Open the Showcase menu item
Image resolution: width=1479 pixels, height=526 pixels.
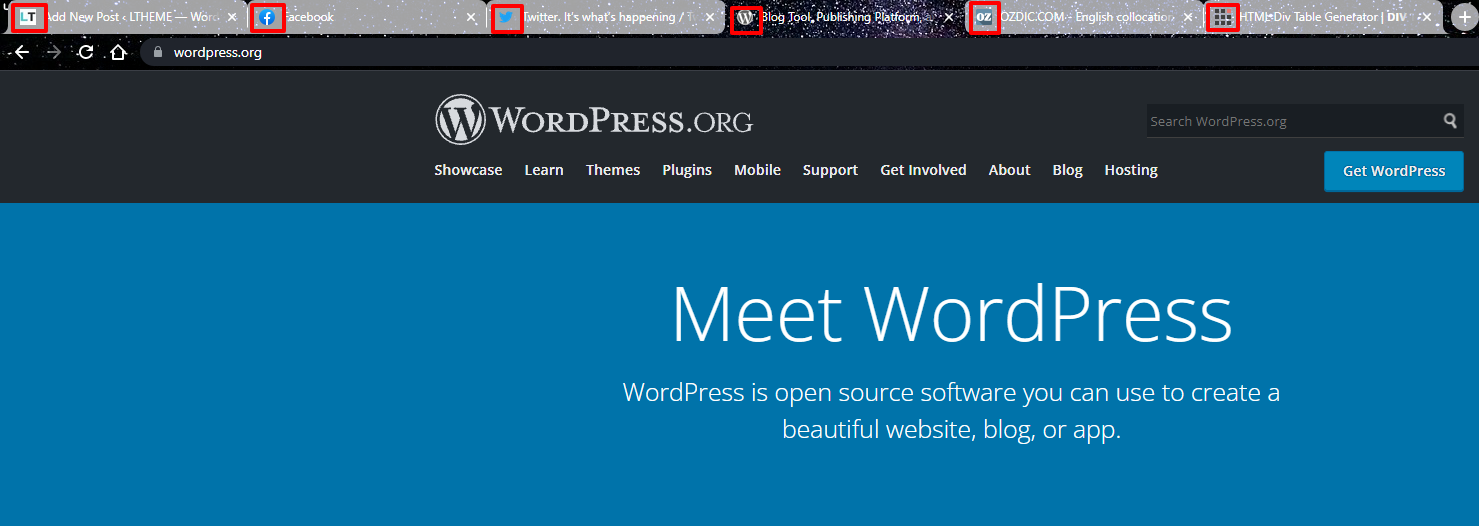pos(468,170)
